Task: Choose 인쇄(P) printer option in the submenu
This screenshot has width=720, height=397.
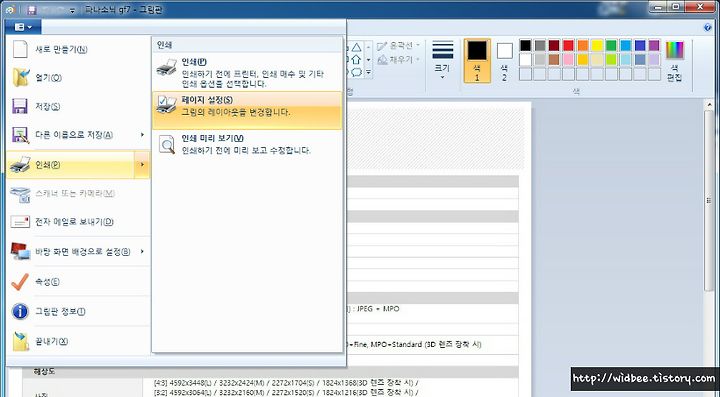Action: coord(248,72)
